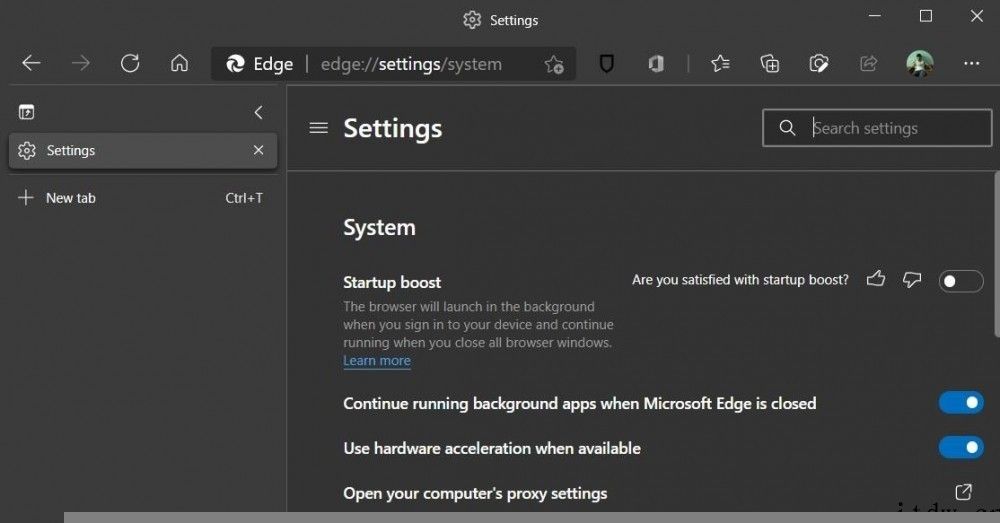Open computer's proxy settings external link

[x=963, y=492]
